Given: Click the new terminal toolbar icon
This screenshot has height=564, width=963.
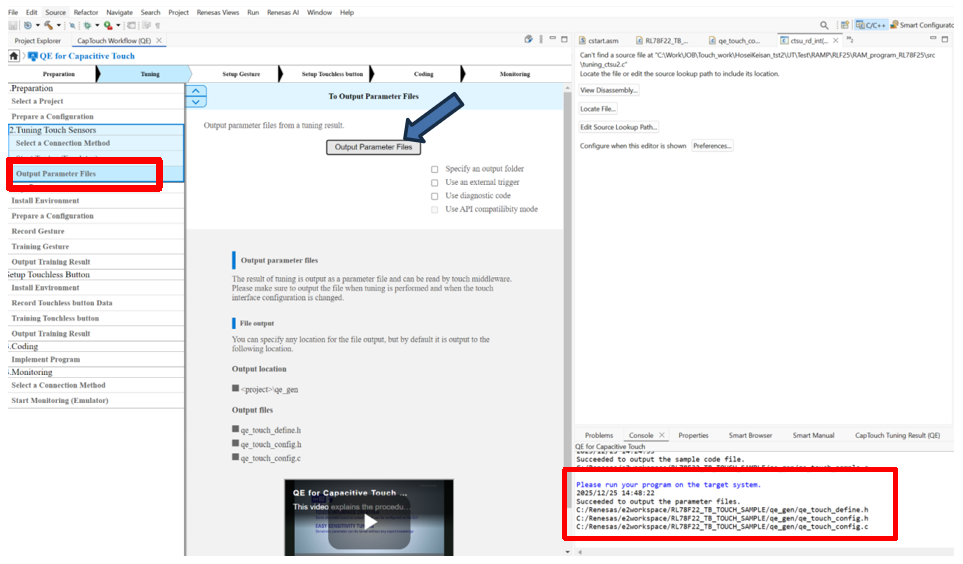Looking at the screenshot, I should [131, 25].
